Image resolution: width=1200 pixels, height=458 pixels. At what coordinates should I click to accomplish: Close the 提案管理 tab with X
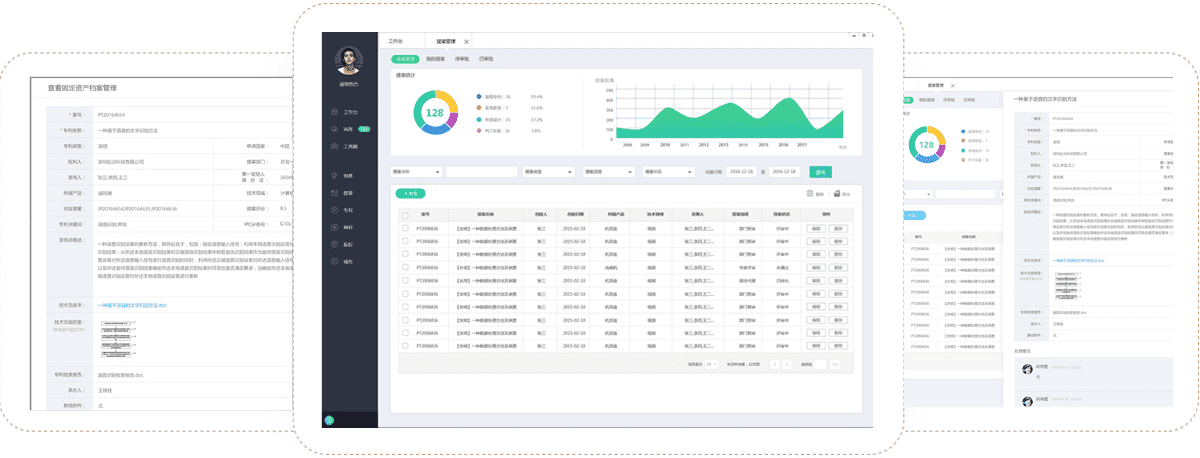466,42
